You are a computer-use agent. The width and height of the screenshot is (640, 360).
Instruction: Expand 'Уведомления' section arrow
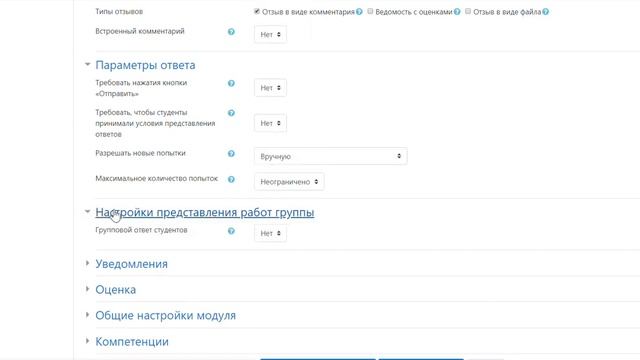87,263
